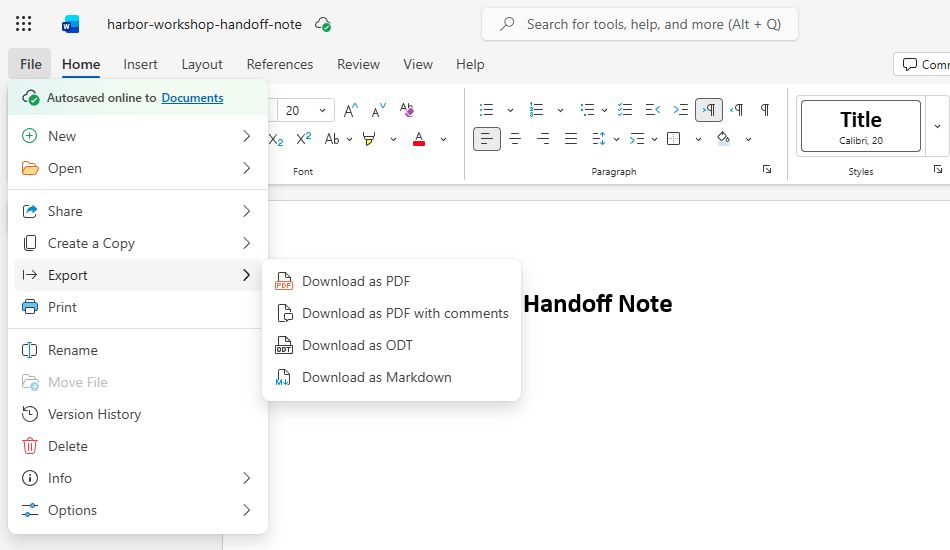Switch to the Review tab
The width and height of the screenshot is (950, 550).
point(358,64)
